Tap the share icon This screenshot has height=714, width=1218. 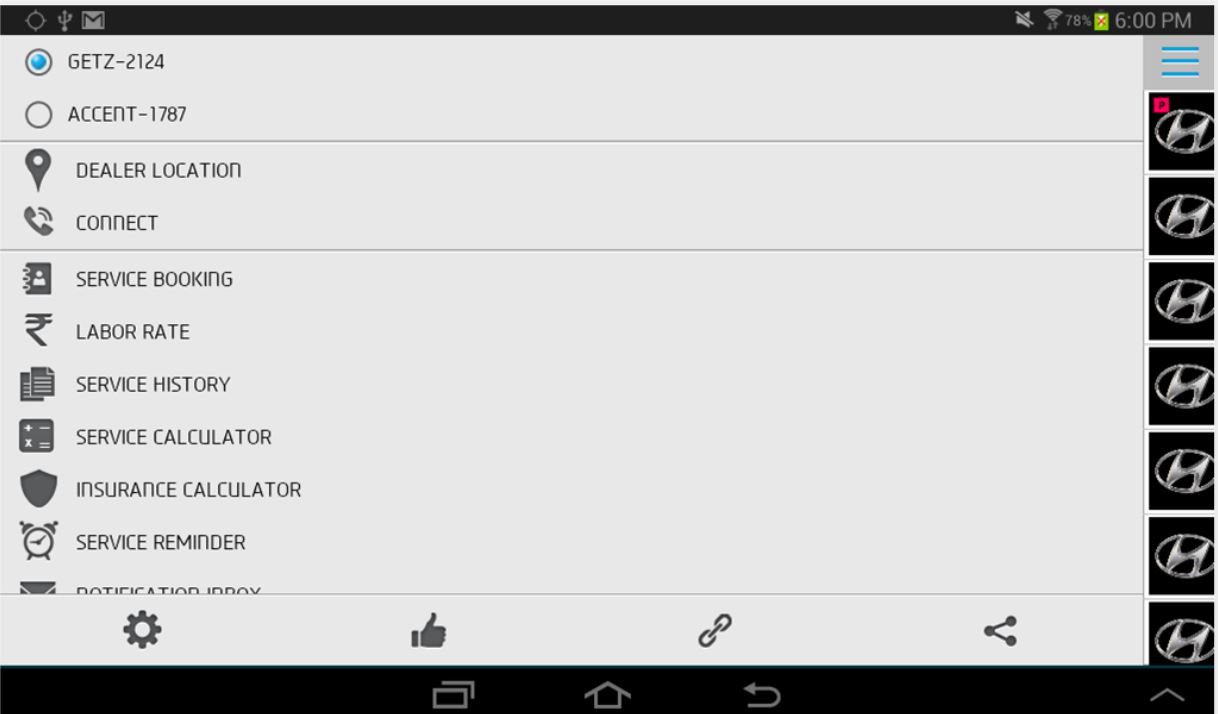click(1000, 631)
